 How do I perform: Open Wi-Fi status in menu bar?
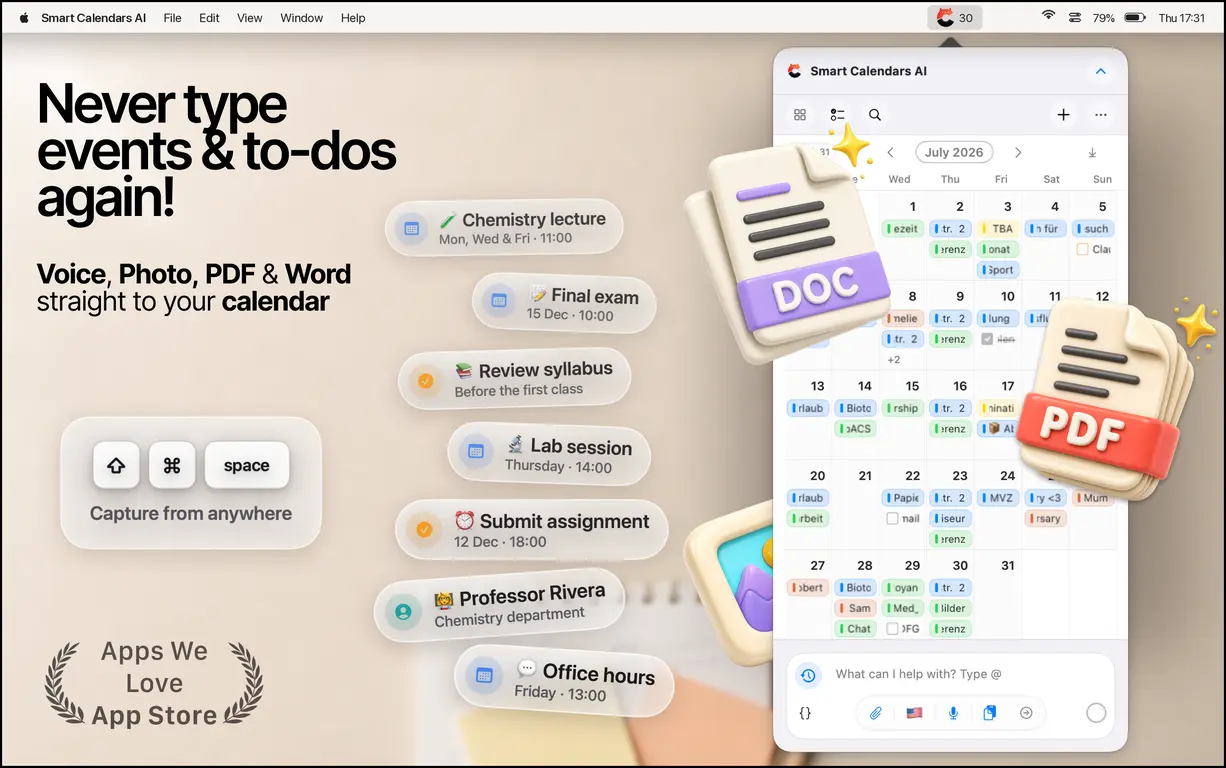1048,17
